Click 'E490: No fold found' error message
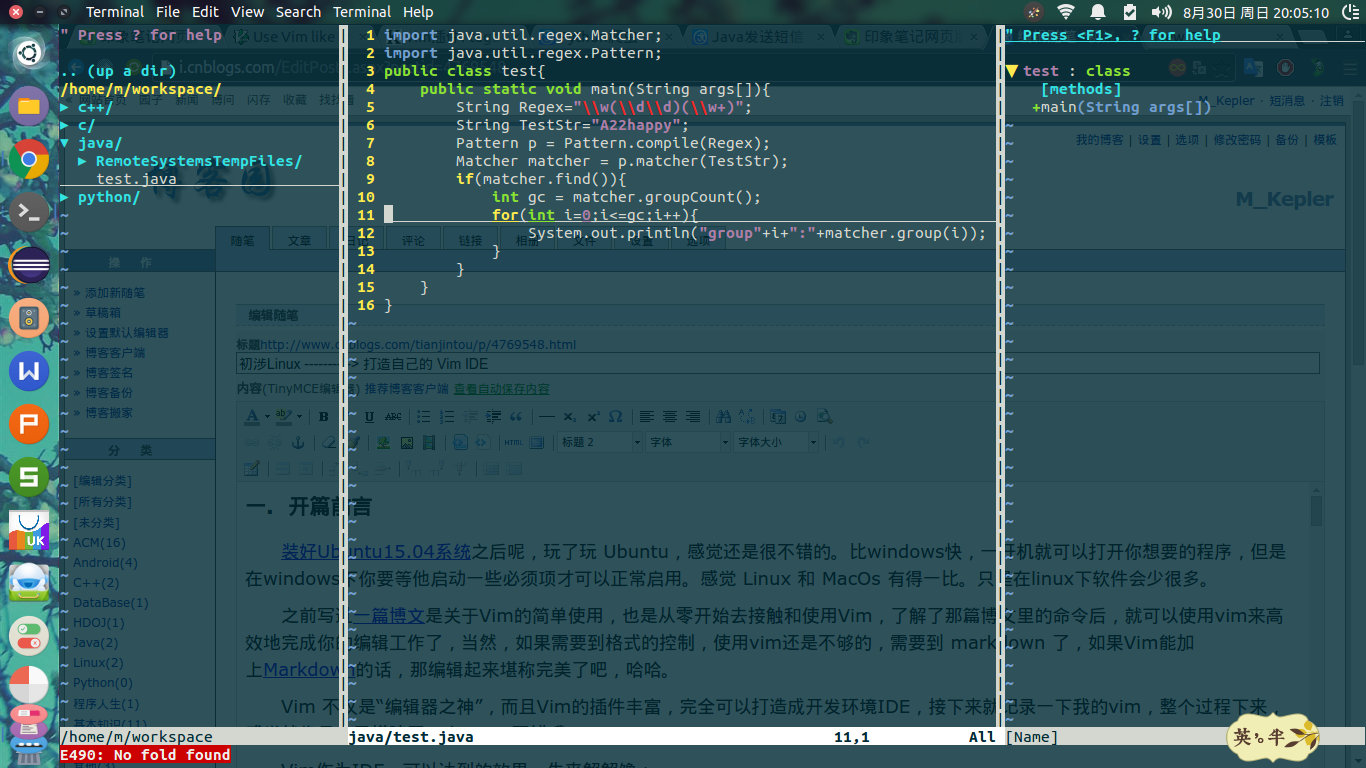The image size is (1366, 768). (x=145, y=755)
